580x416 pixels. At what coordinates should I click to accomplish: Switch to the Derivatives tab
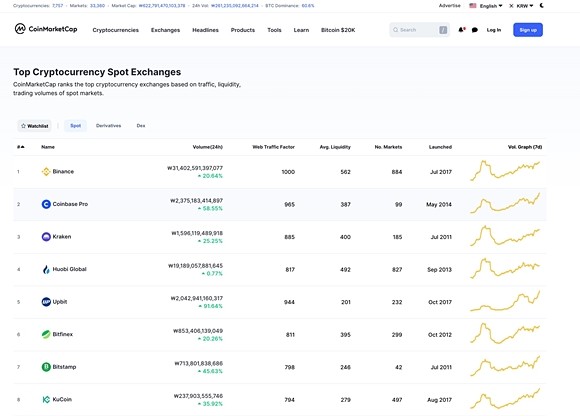(x=108, y=126)
